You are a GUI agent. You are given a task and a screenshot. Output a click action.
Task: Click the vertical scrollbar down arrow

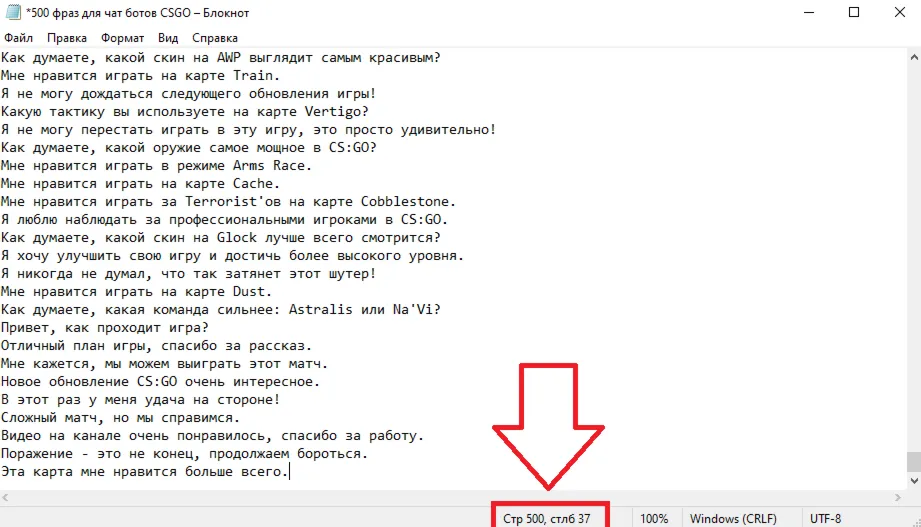point(914,481)
